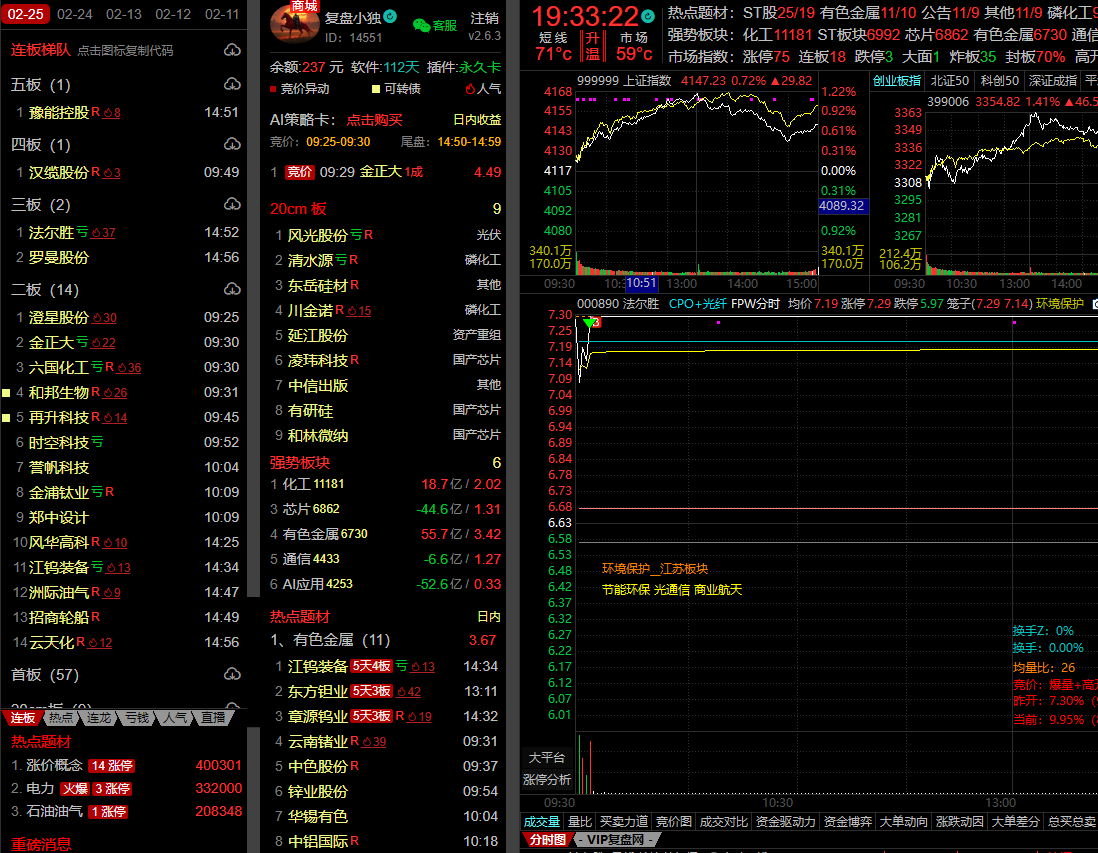Click the refresh icon next to username 复盘小独

pos(390,17)
